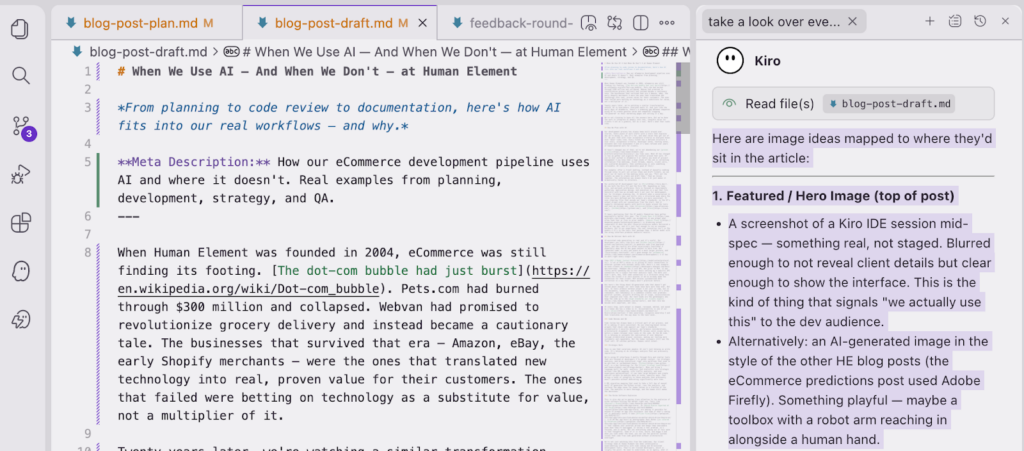1024x451 pixels.
Task: Click the feedback-round- tab file icon
Action: click(x=455, y=23)
